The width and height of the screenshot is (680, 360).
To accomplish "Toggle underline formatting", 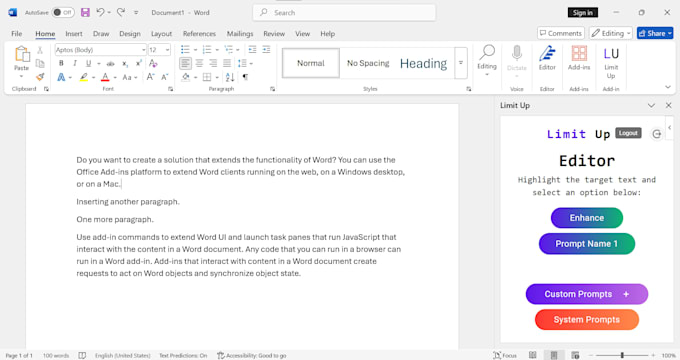I will [88, 63].
